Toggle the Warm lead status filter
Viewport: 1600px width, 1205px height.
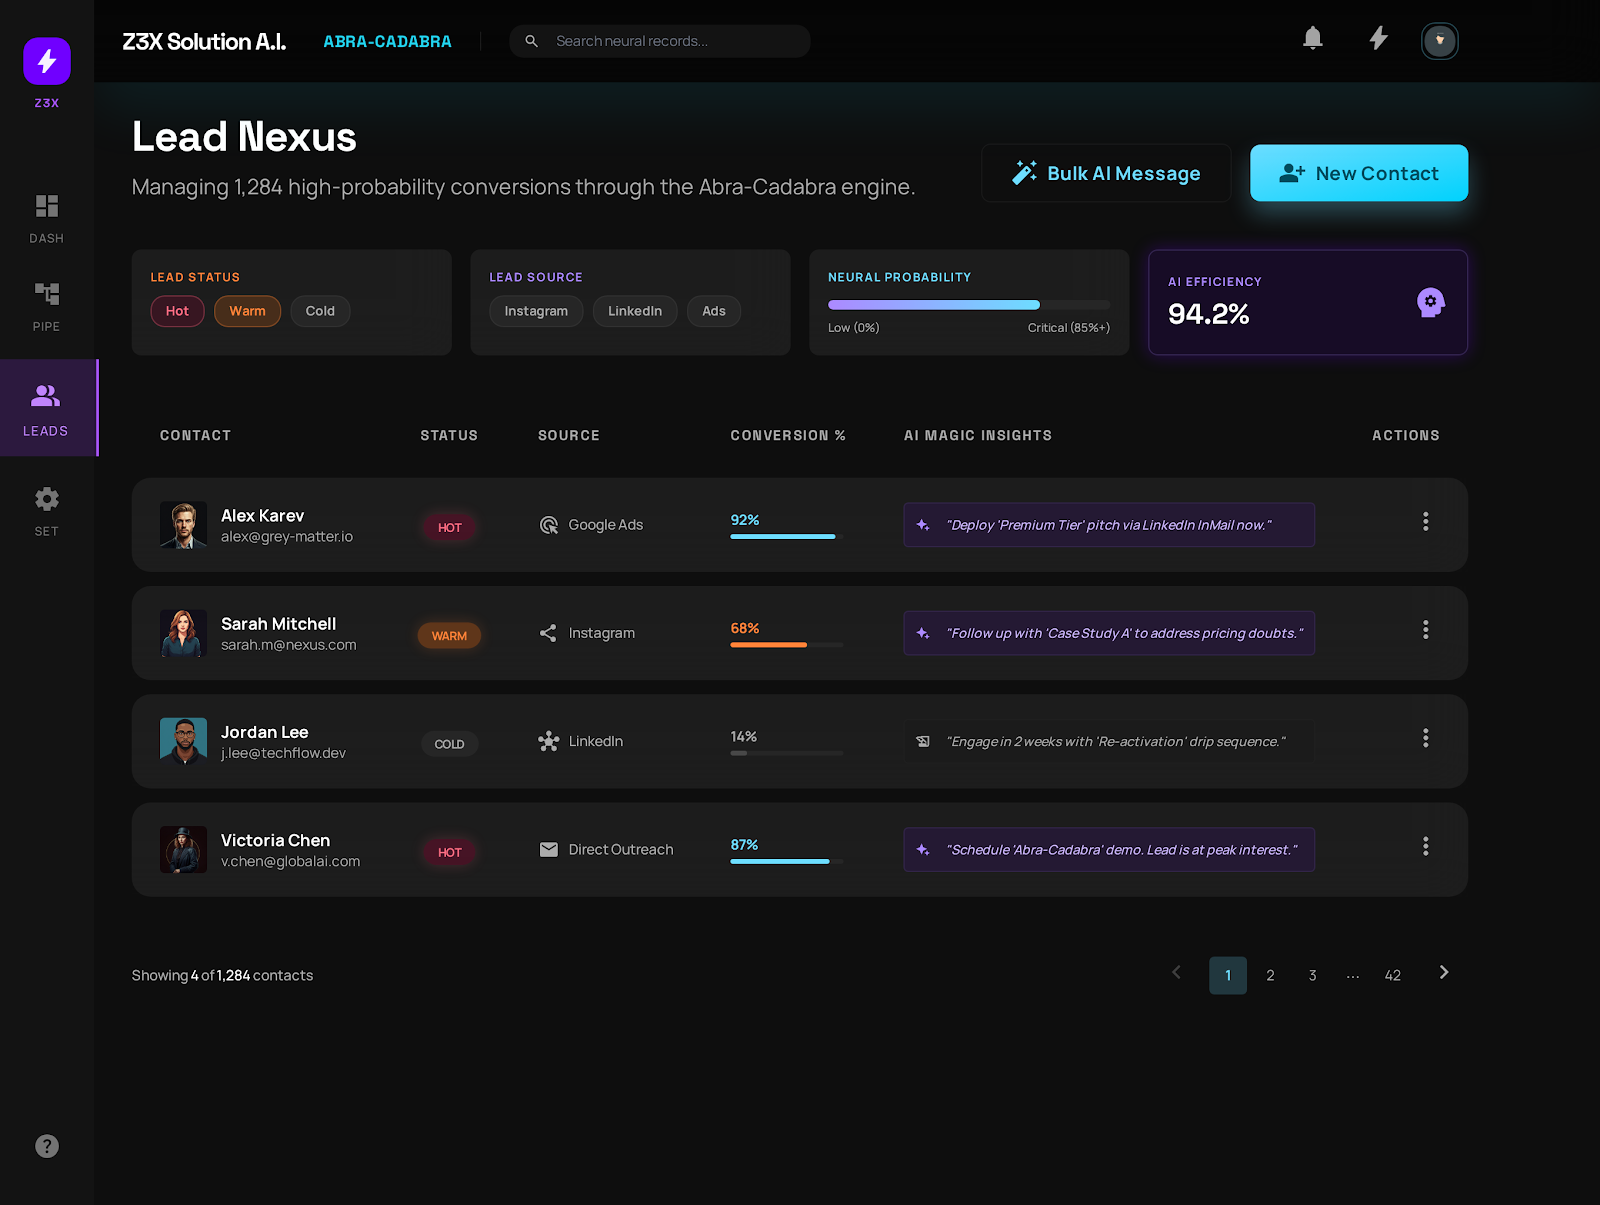coord(247,311)
